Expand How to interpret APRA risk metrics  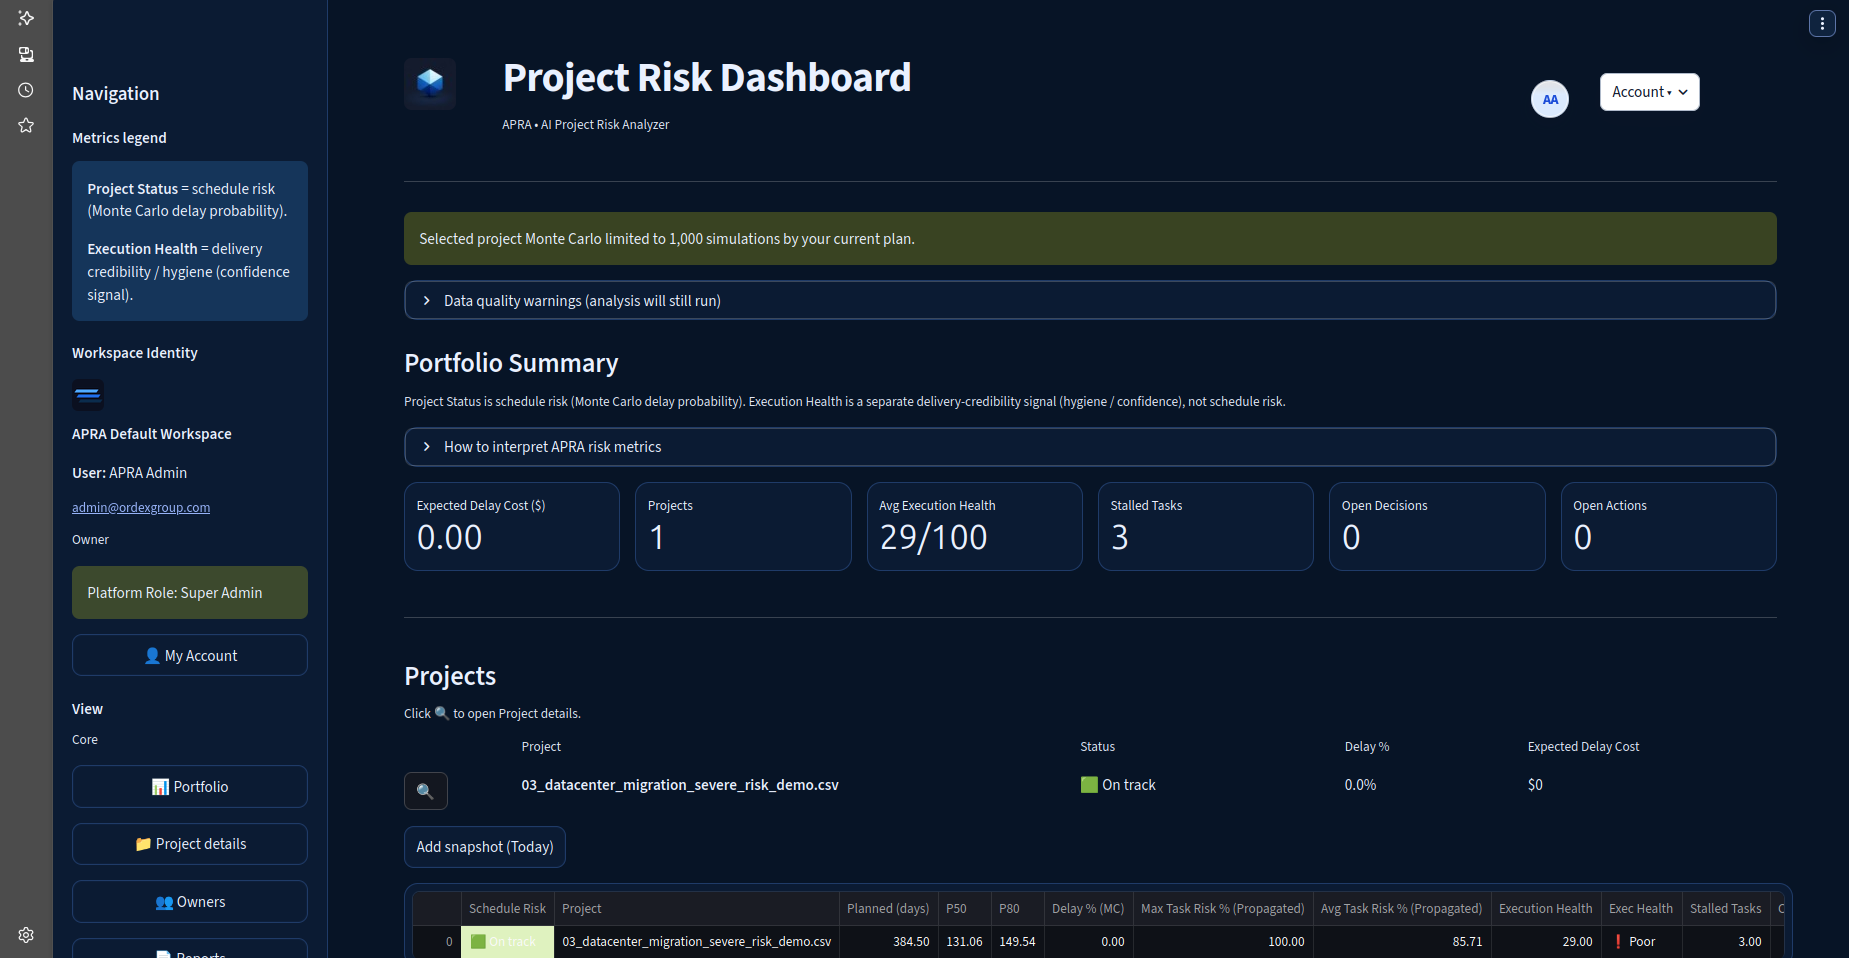pyautogui.click(x=1090, y=447)
